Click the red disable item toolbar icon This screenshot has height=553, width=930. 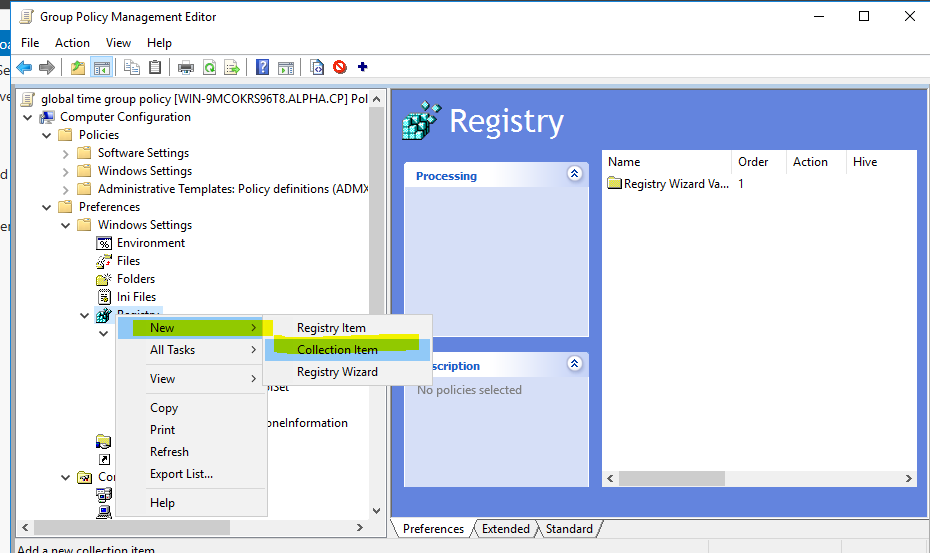coord(340,67)
